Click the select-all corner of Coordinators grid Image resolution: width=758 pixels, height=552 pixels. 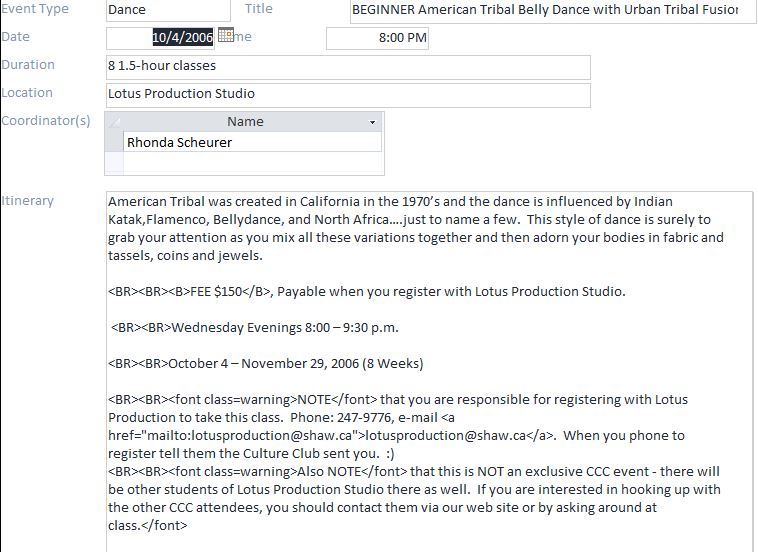click(114, 122)
